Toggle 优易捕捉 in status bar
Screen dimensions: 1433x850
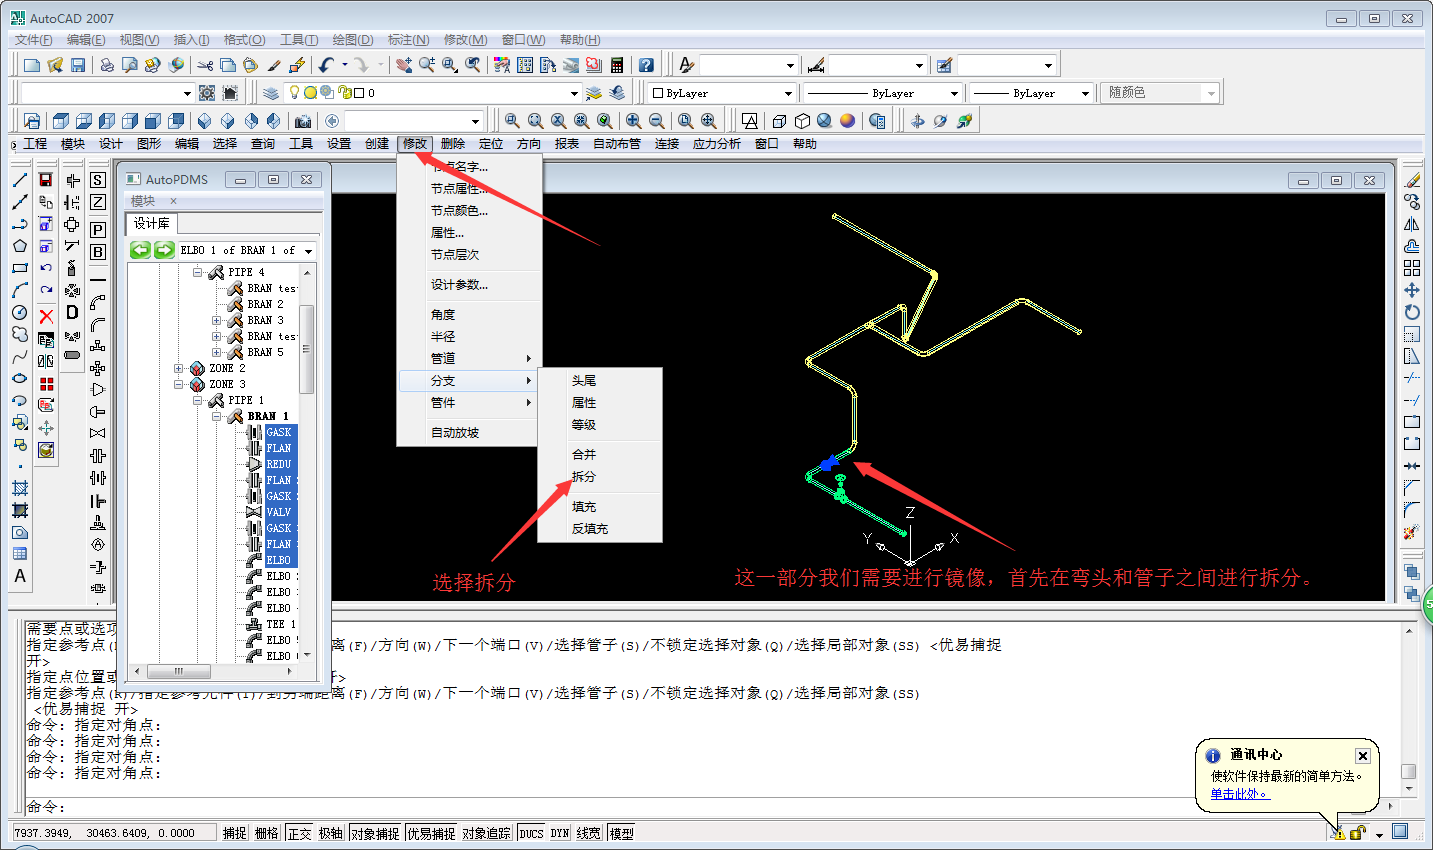coord(431,833)
